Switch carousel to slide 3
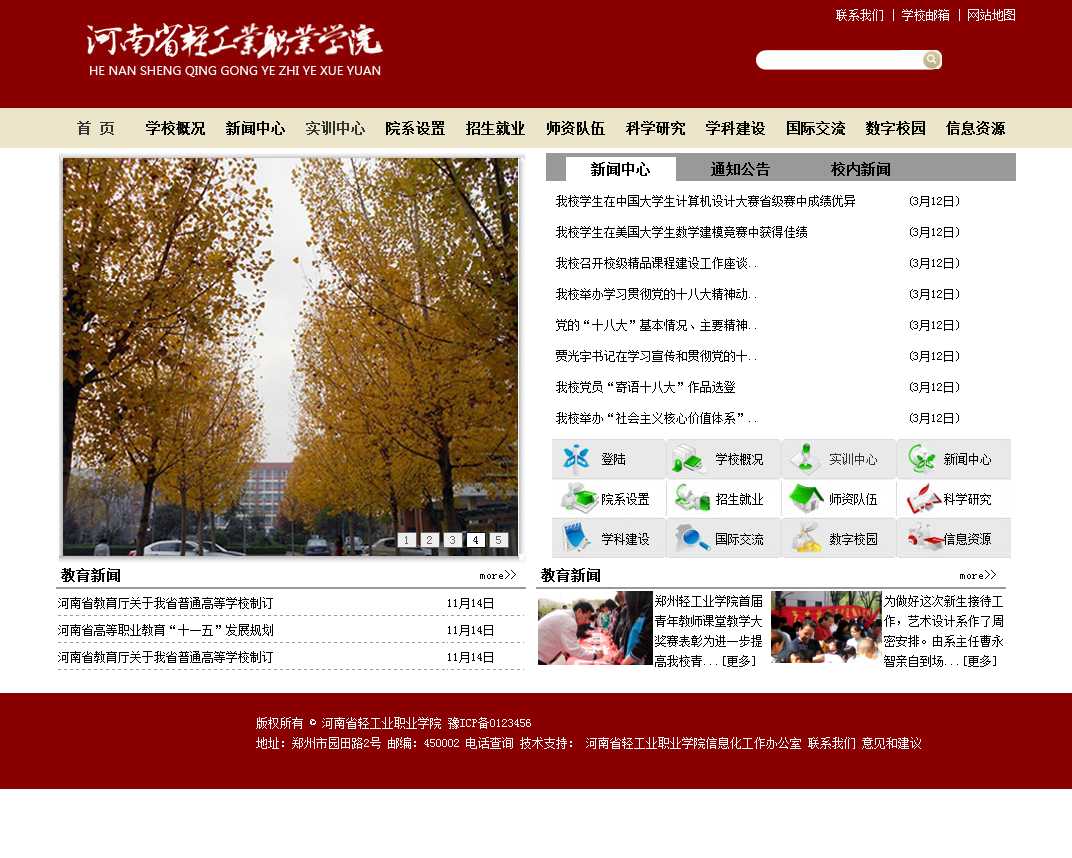 (x=452, y=540)
